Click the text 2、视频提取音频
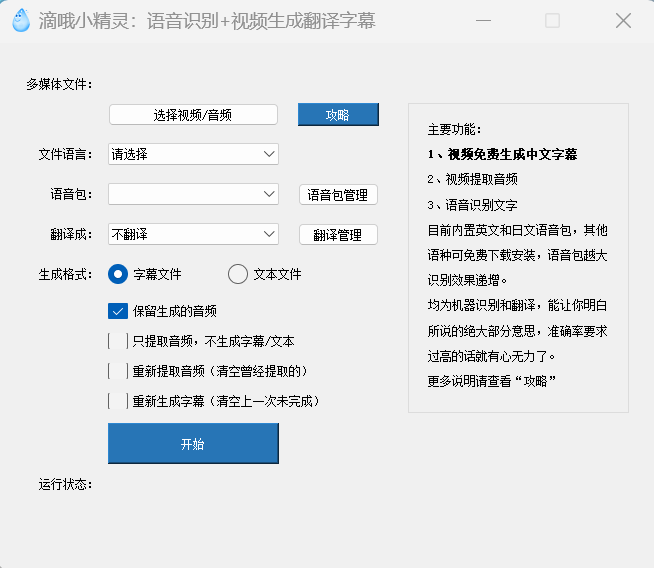 pos(473,180)
